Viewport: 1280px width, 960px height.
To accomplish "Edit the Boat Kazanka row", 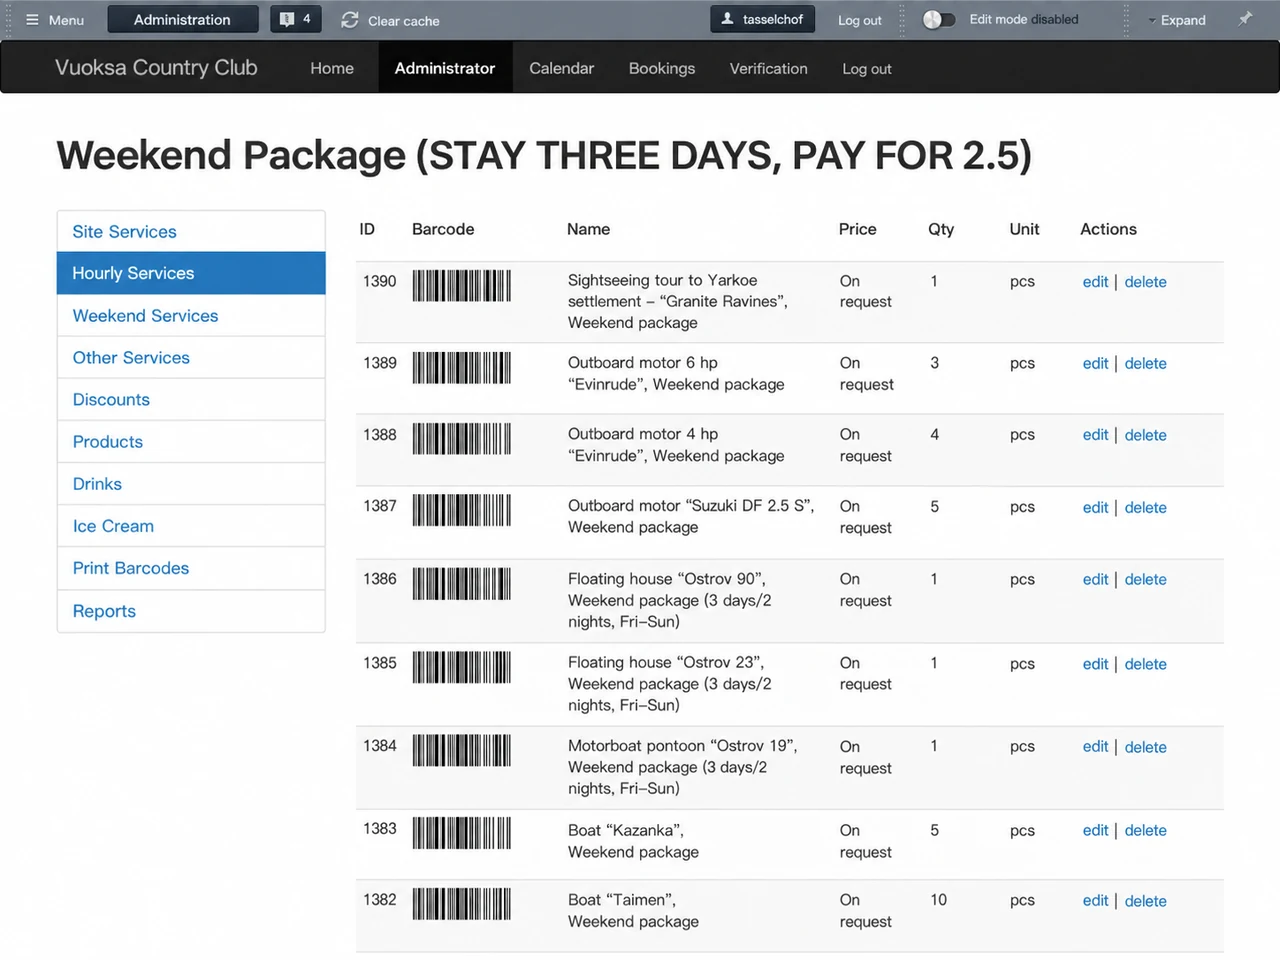I will coord(1095,831).
